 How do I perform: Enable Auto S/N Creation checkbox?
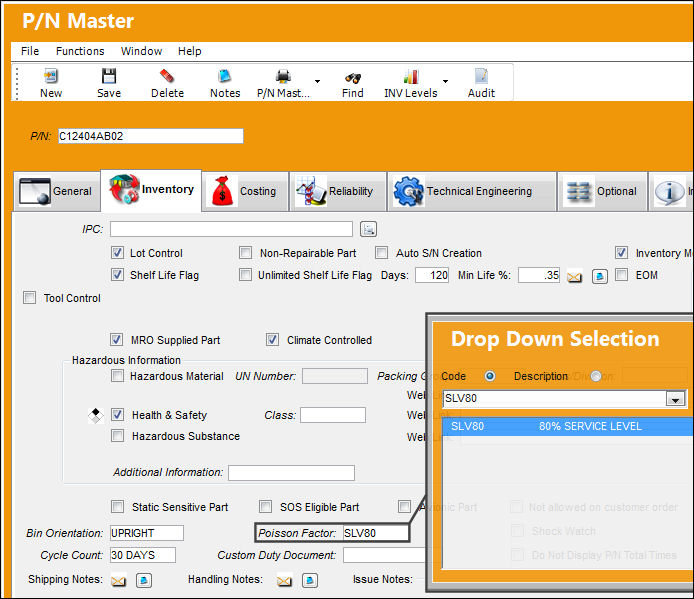point(381,253)
